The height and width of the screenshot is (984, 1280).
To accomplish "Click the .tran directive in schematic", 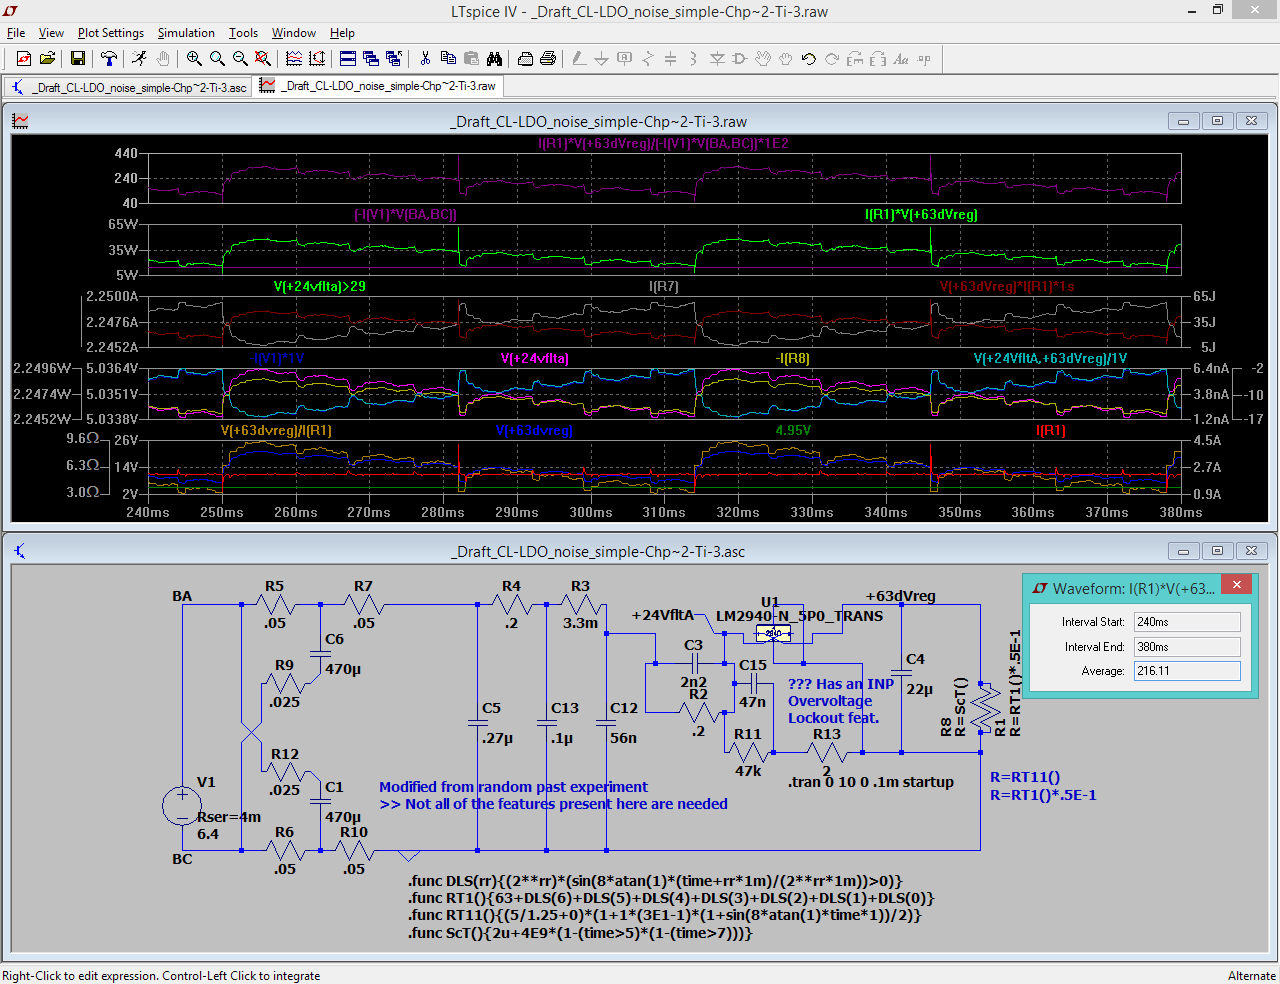I will click(871, 782).
